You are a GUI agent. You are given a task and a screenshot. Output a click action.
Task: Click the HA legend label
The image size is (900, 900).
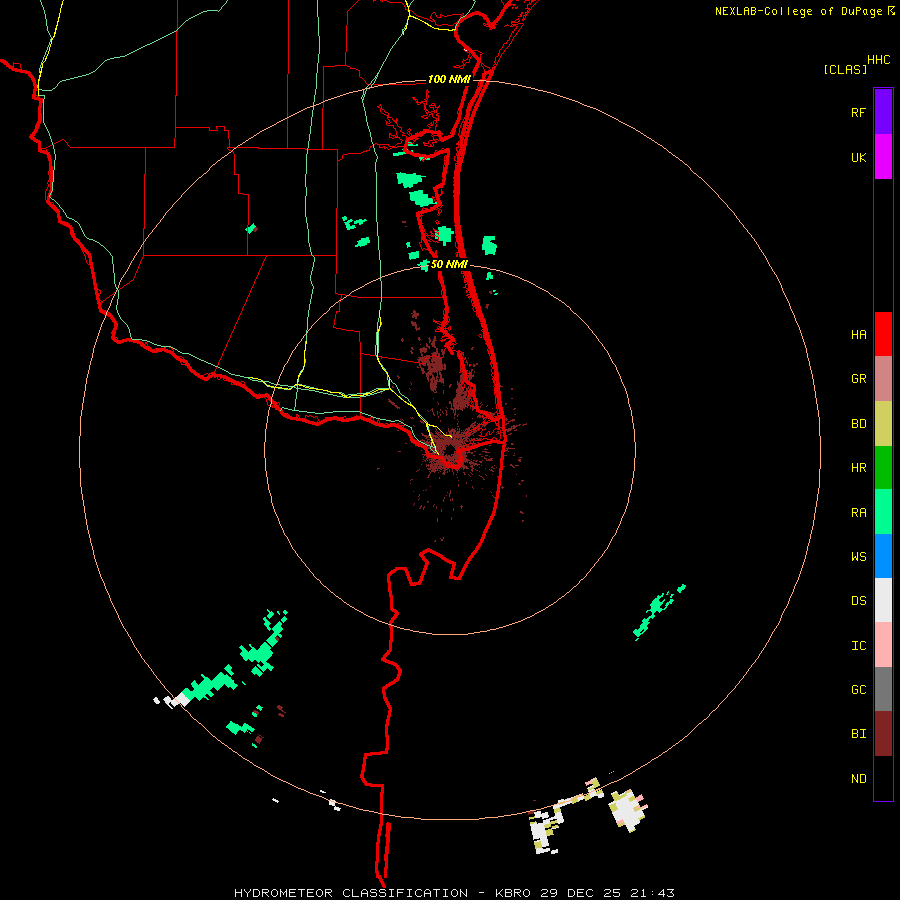coord(858,335)
